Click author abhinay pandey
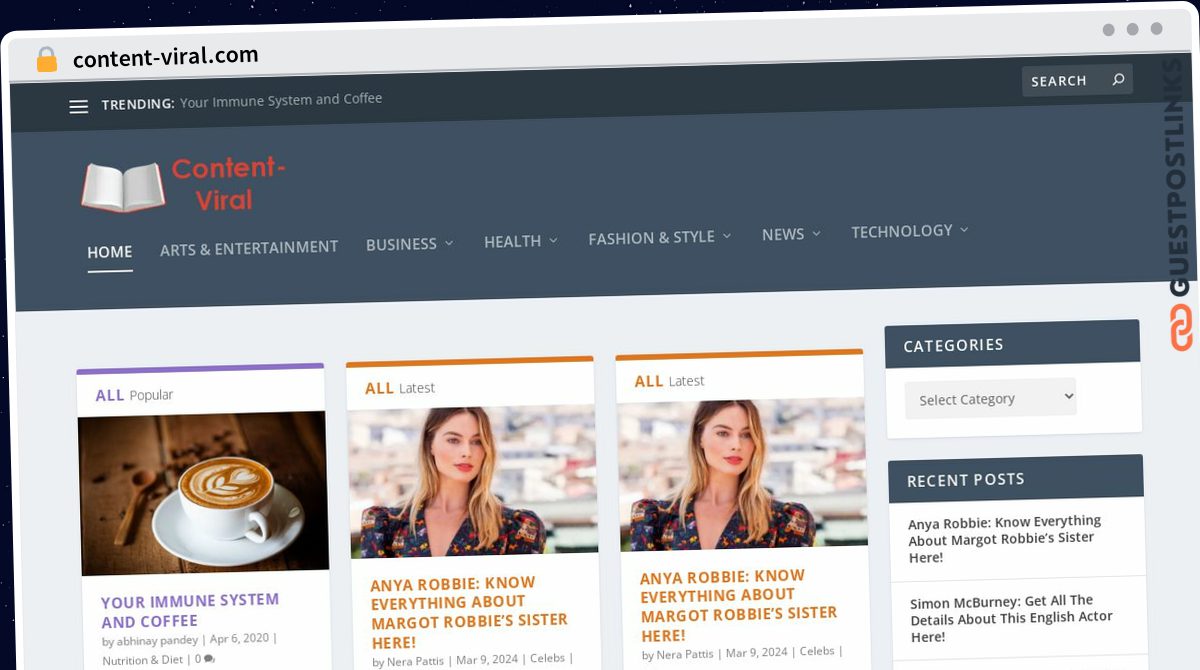Screen dimensions: 1200x670 pyautogui.click(x=157, y=641)
